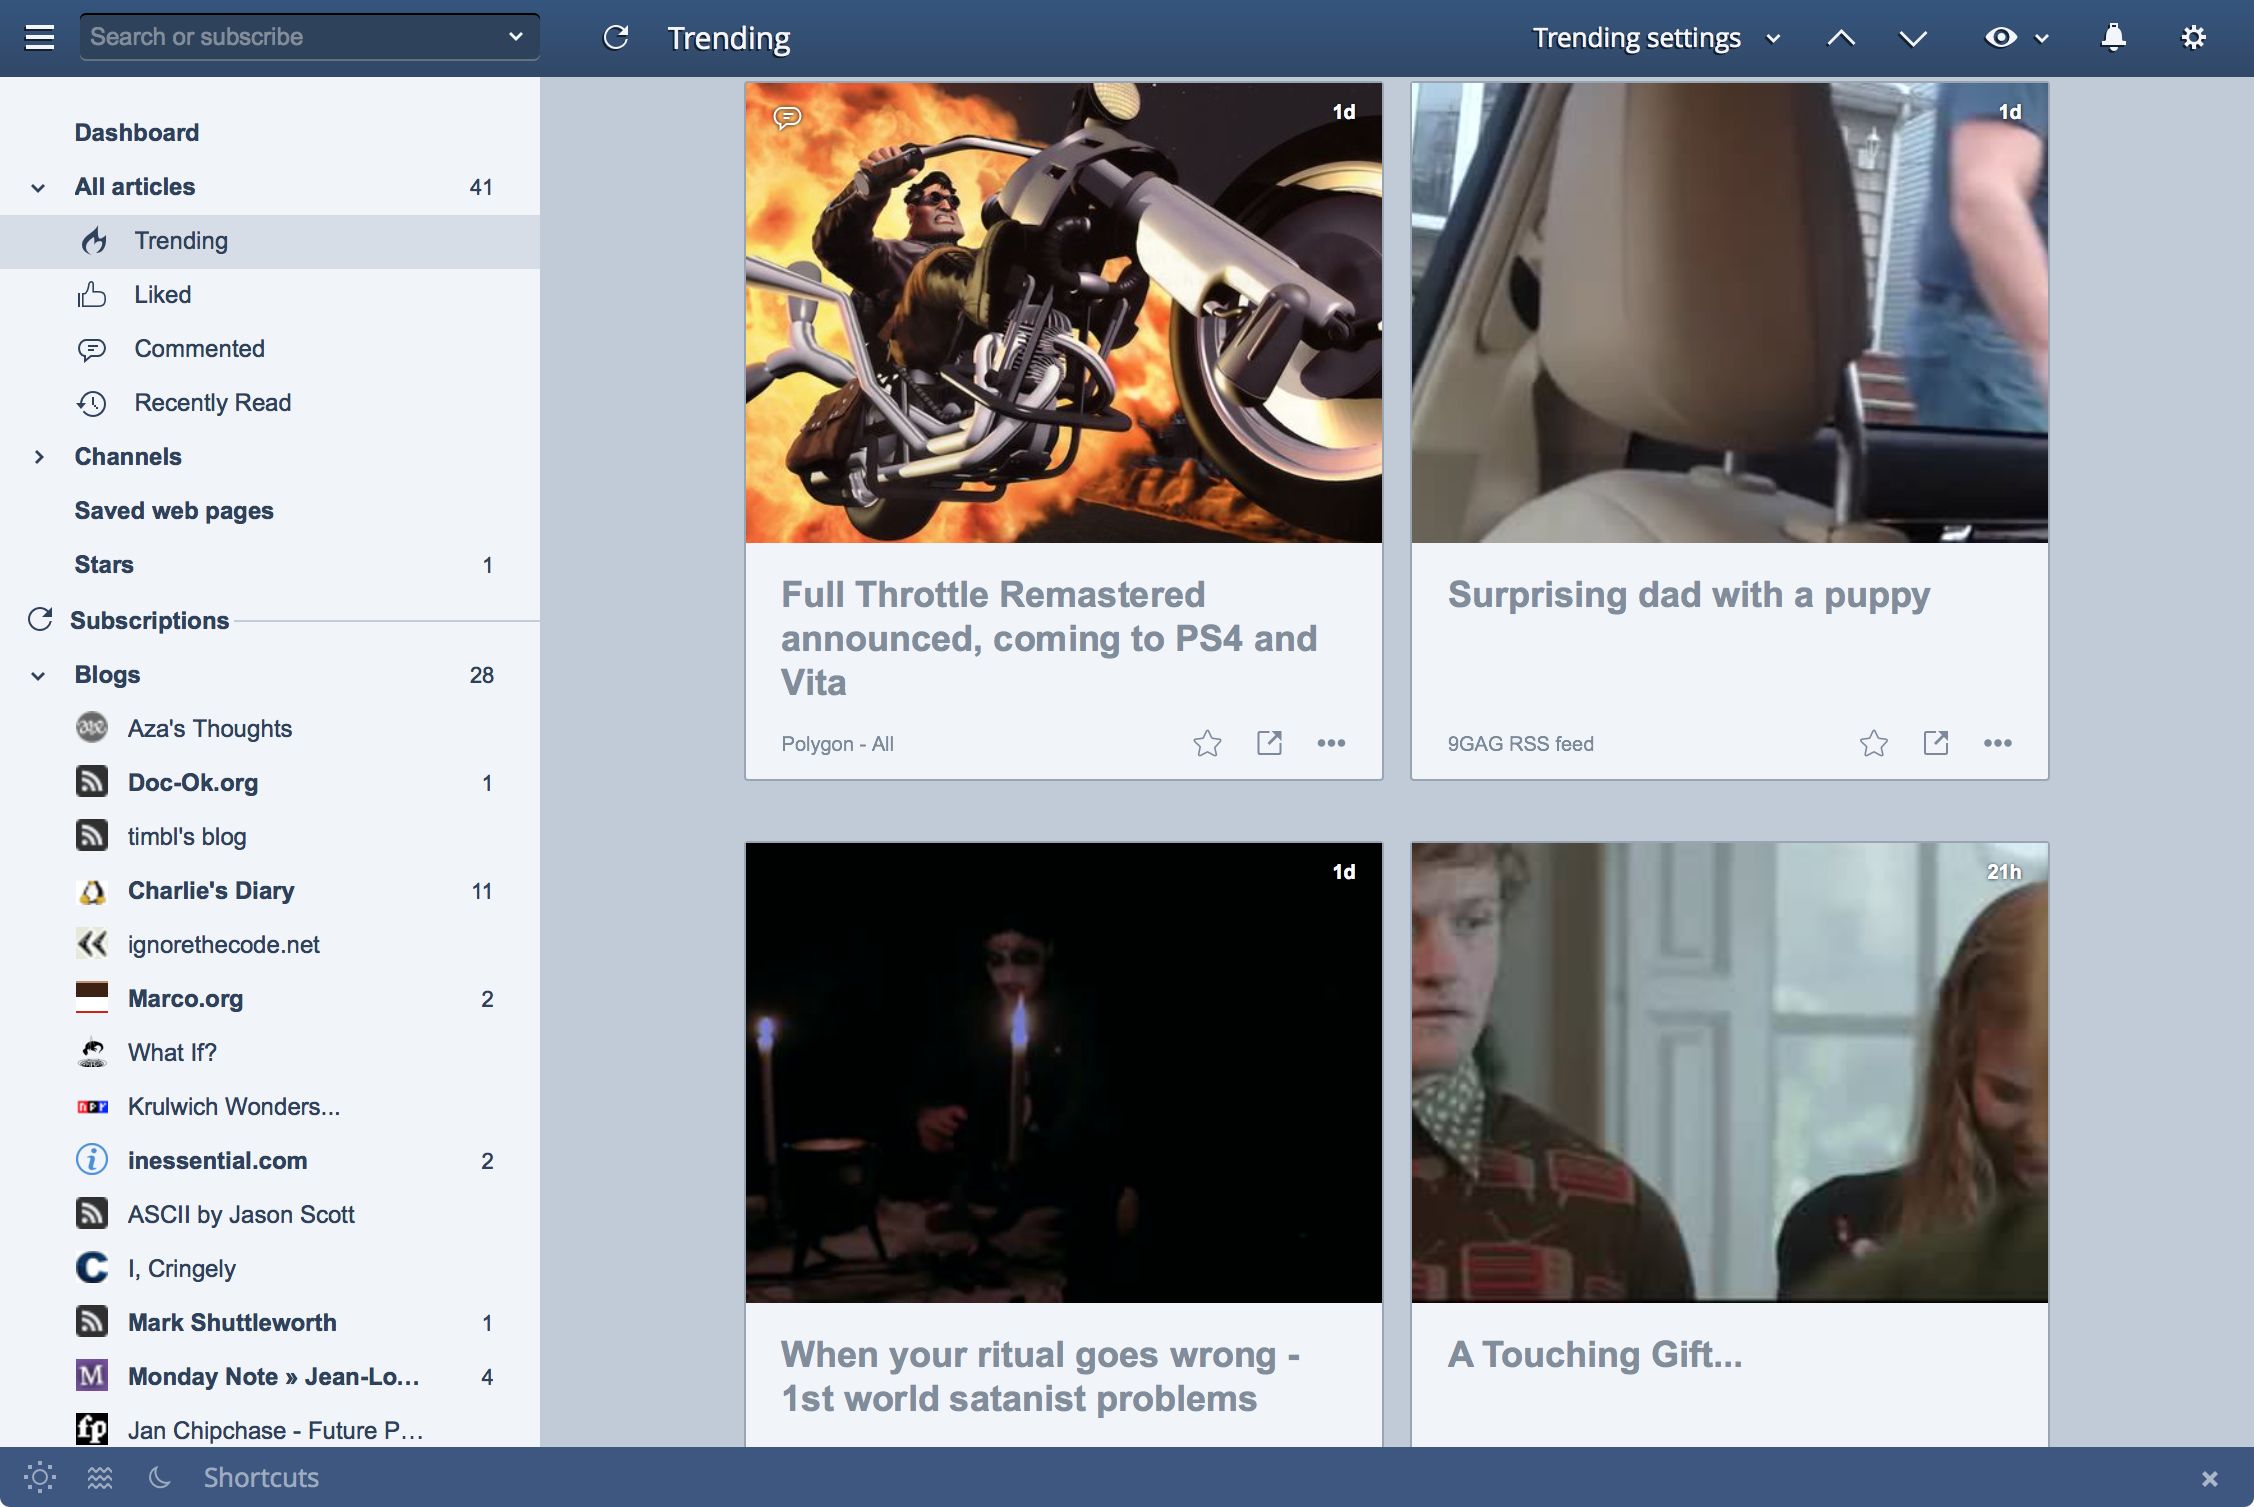Open Stars in the sidebar
The width and height of the screenshot is (2254, 1507).
(104, 564)
